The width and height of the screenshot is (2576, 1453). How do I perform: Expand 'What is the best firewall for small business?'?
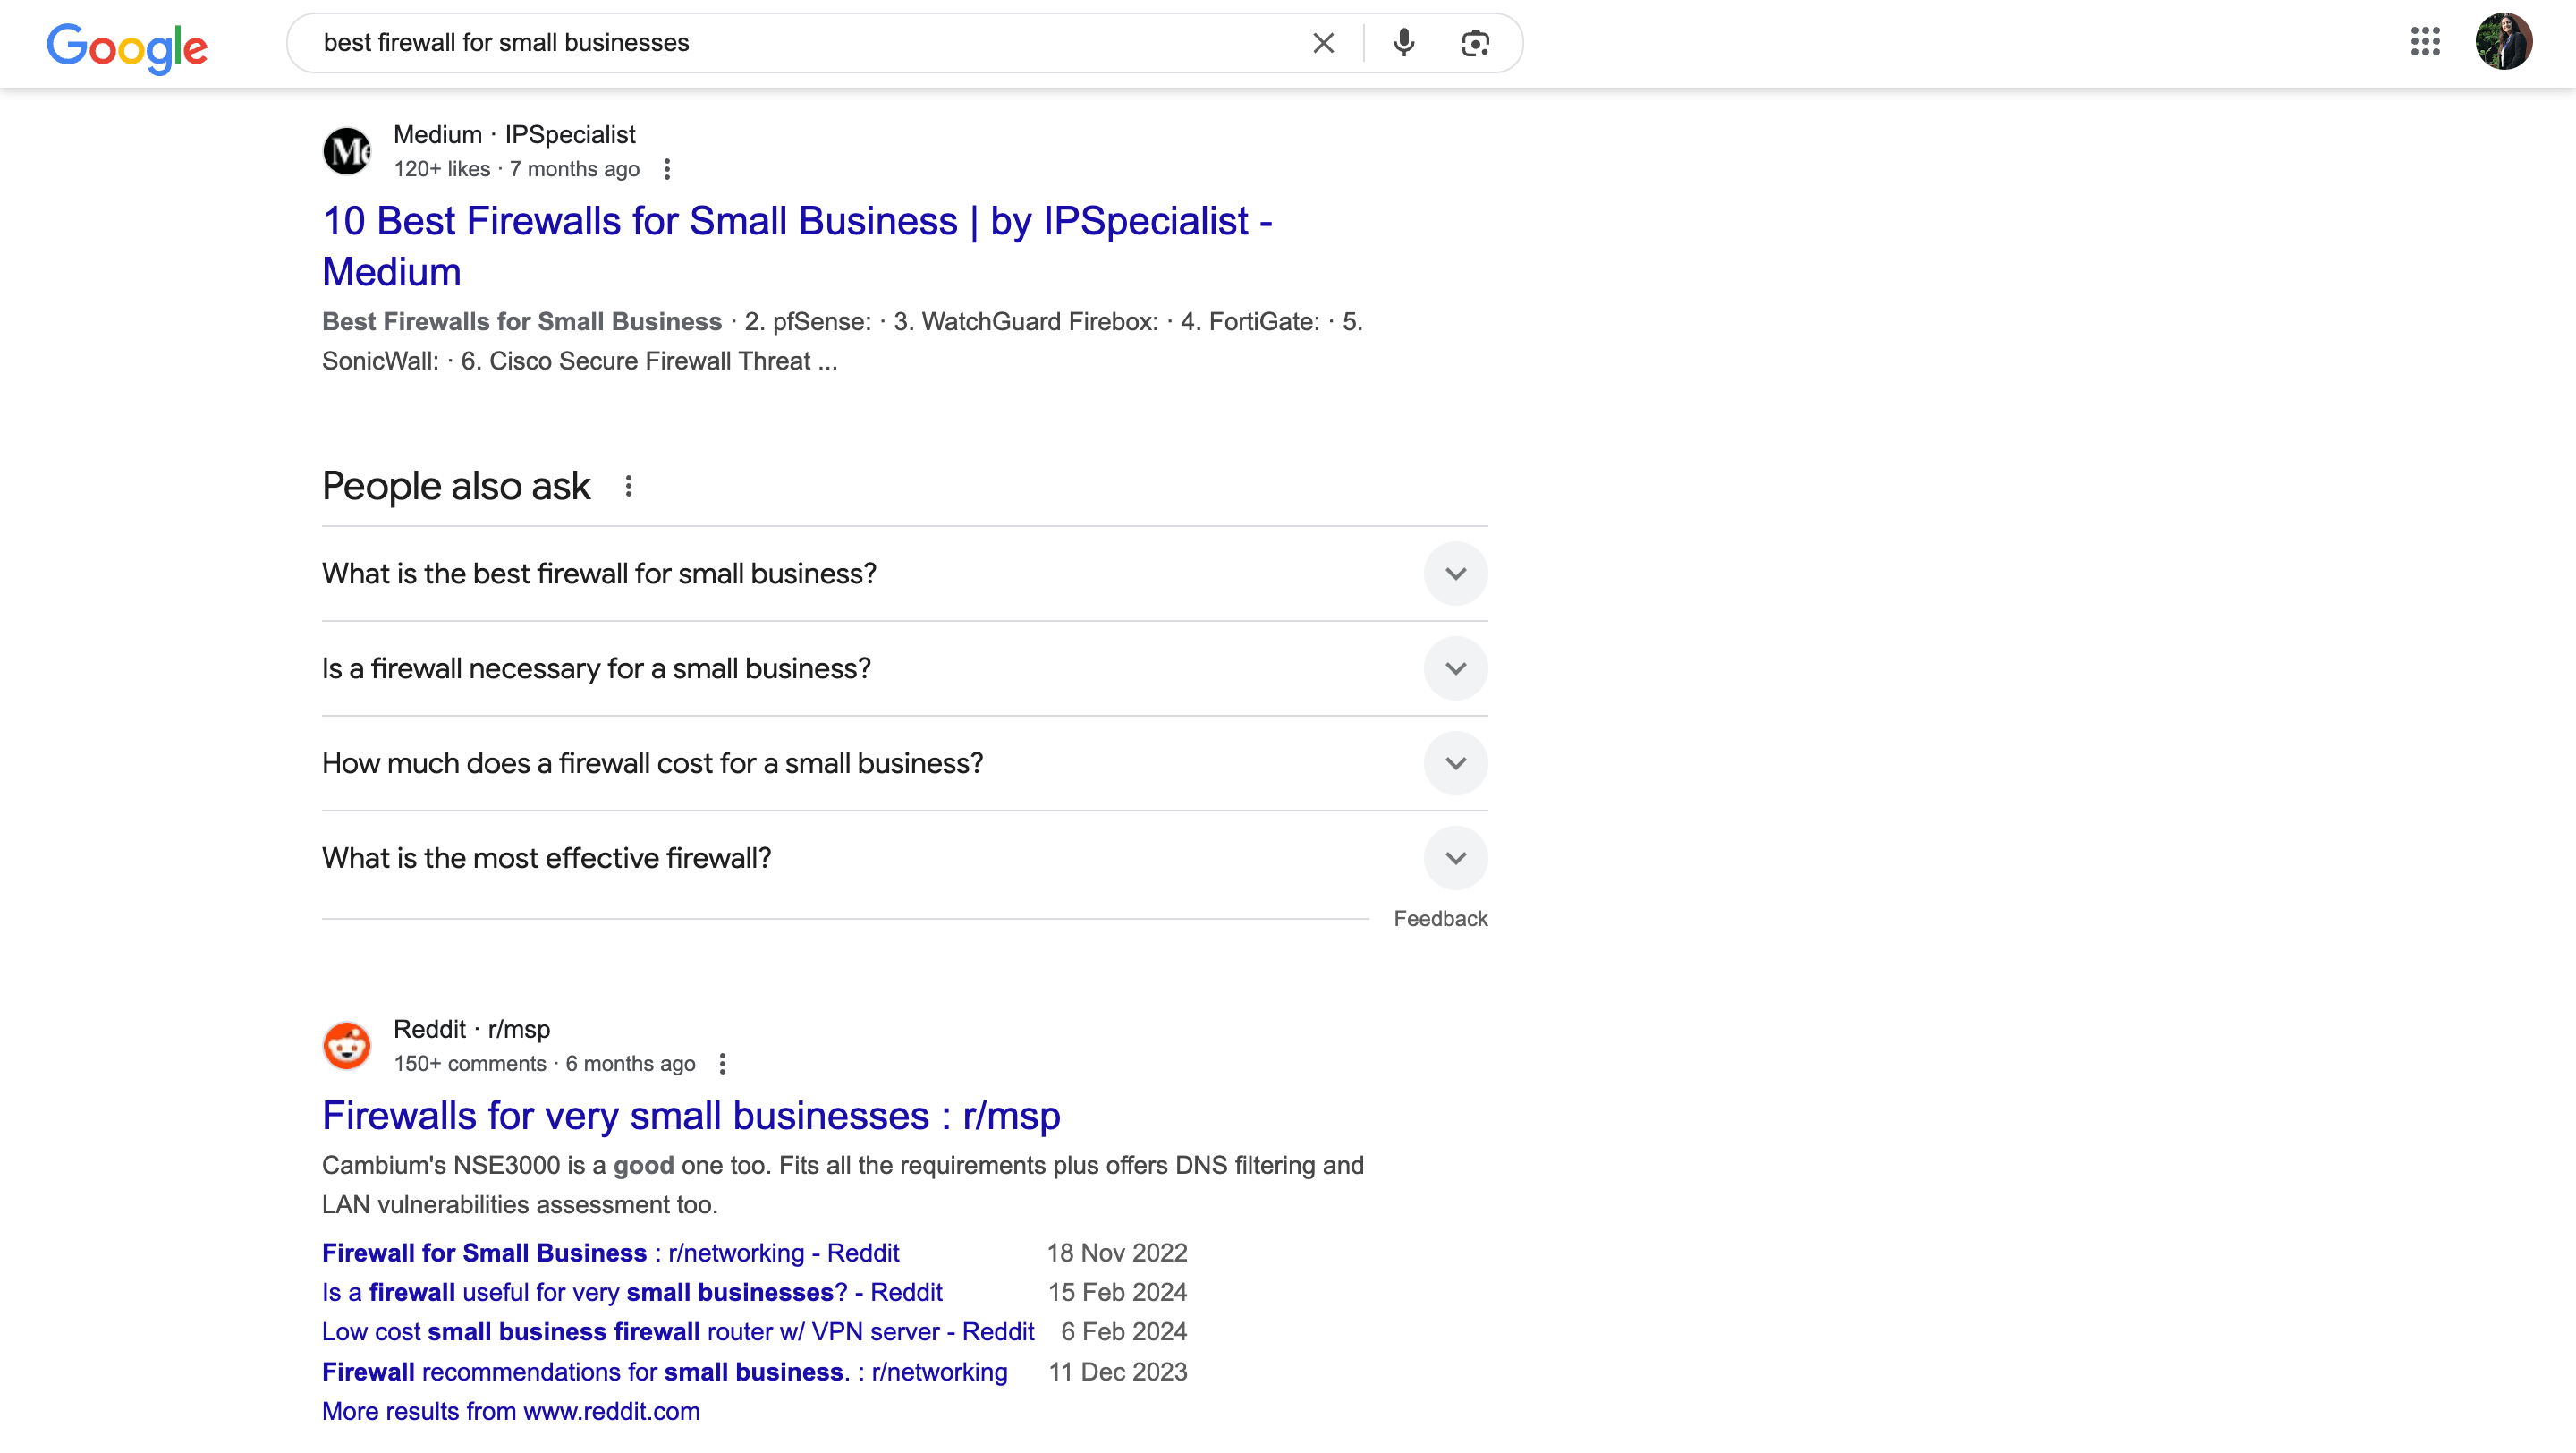[1455, 573]
